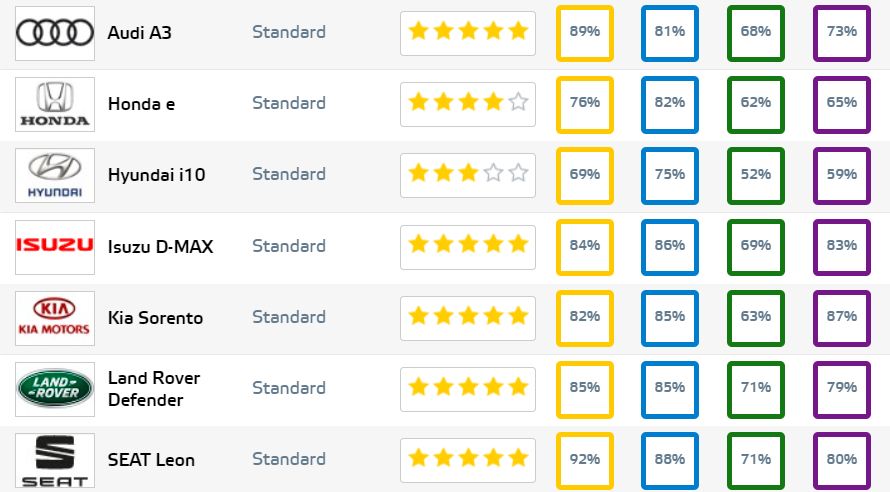The image size is (890, 492).
Task: Click the Hyundai i10 three-star rating
Action: click(x=467, y=174)
